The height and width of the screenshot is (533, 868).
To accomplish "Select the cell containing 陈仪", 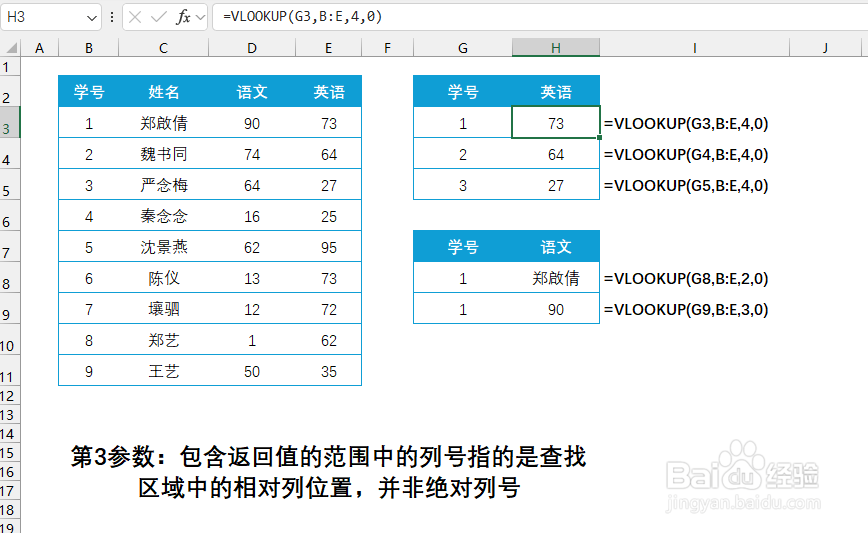I will (x=163, y=278).
